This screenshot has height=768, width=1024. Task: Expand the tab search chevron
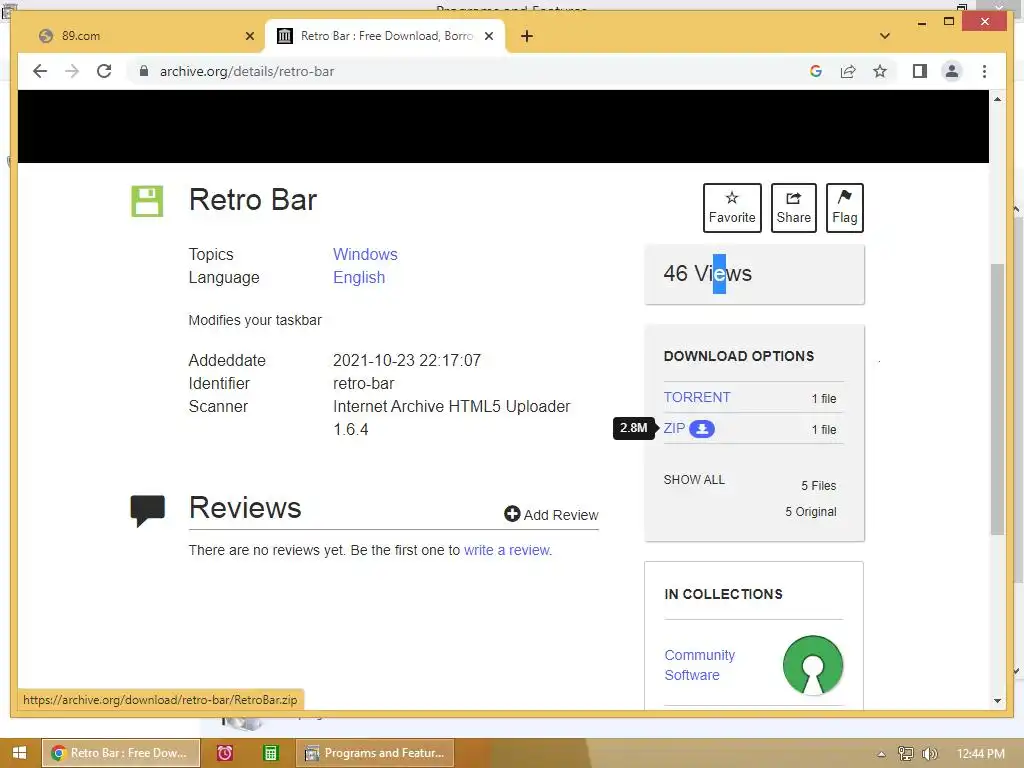[x=885, y=36]
